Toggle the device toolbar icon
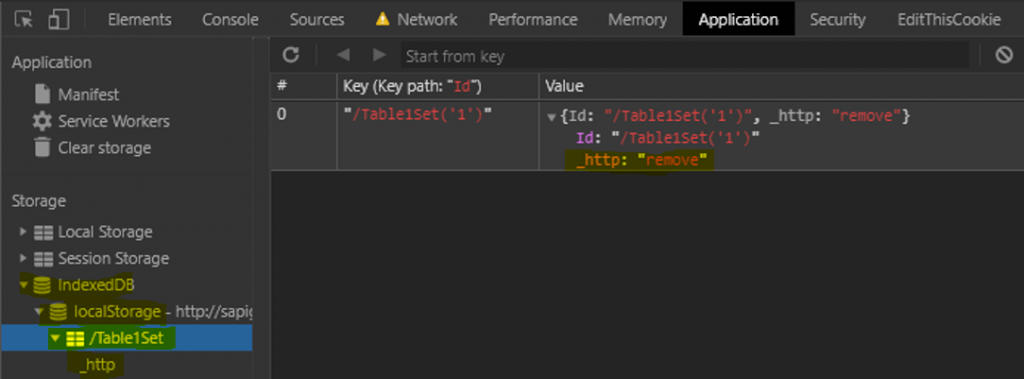Viewport: 1024px width, 379px height. pos(59,20)
